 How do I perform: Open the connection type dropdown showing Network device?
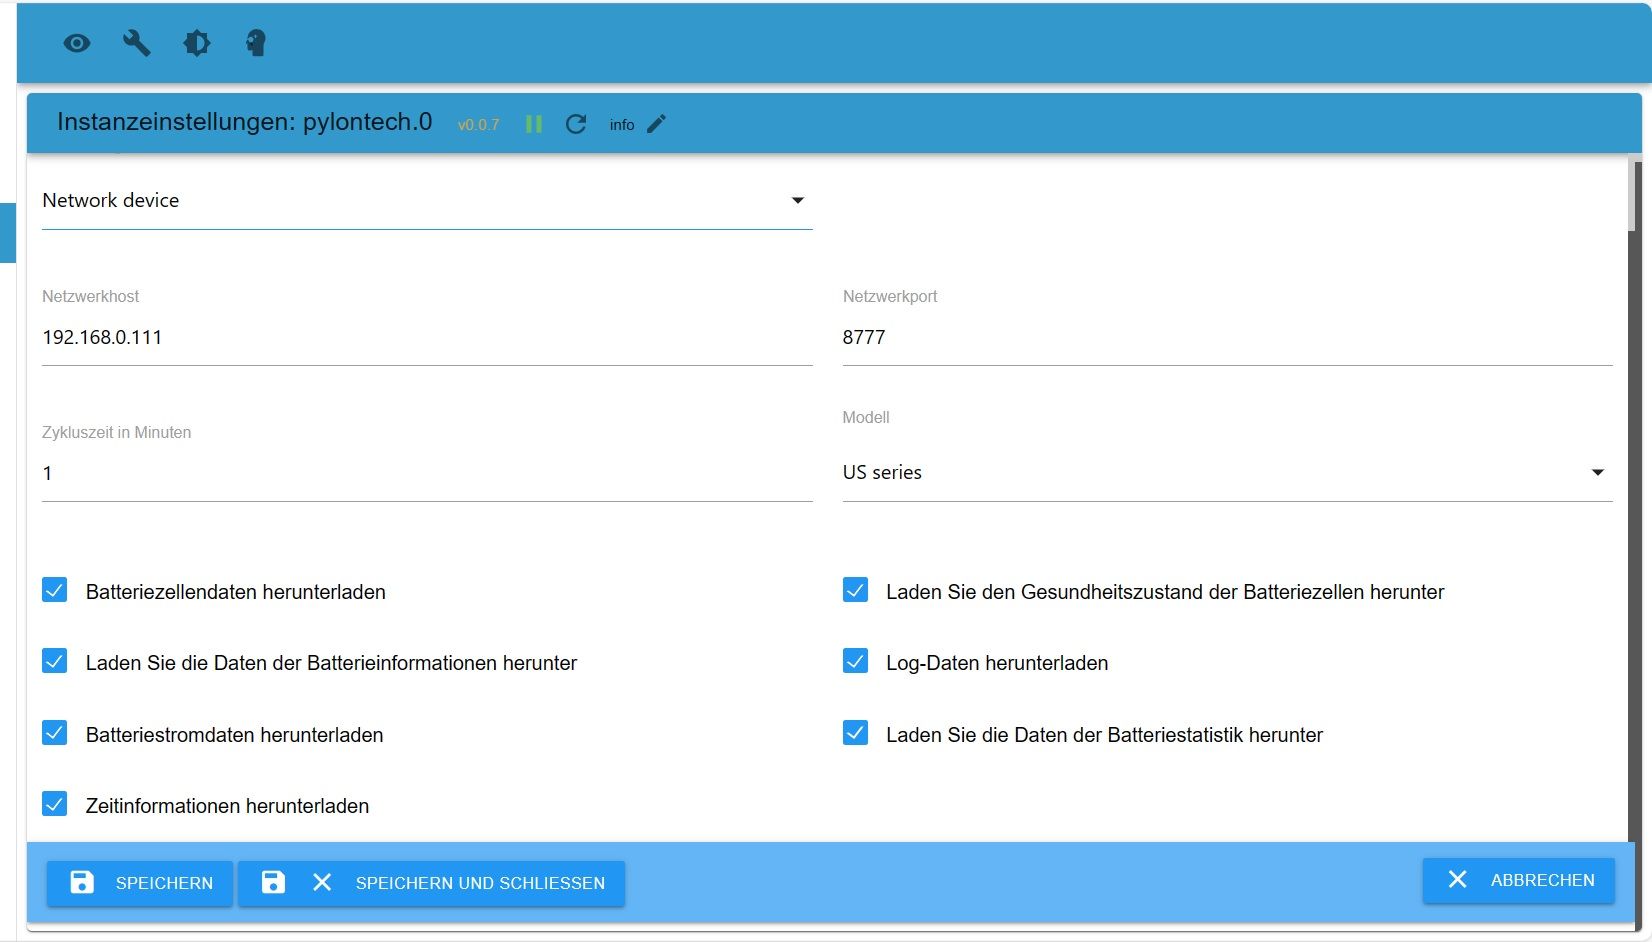click(427, 200)
